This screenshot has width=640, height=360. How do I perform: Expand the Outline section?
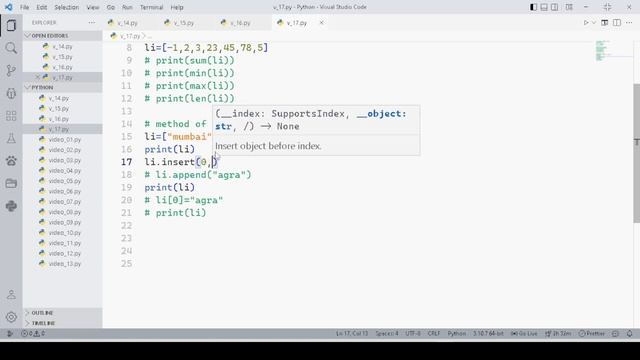pos(62,313)
